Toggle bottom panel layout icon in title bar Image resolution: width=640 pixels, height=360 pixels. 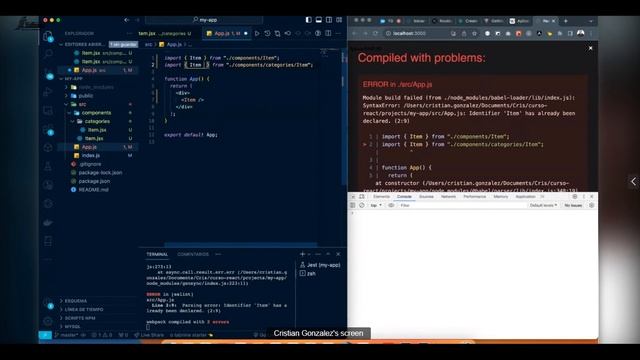[319, 20]
